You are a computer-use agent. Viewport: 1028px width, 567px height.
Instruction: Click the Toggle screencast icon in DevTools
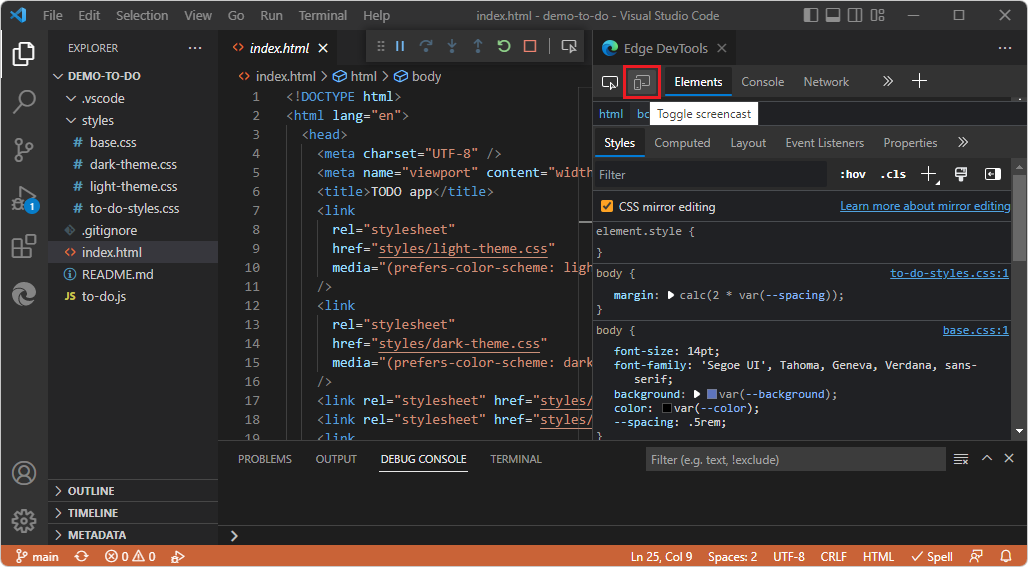(641, 82)
